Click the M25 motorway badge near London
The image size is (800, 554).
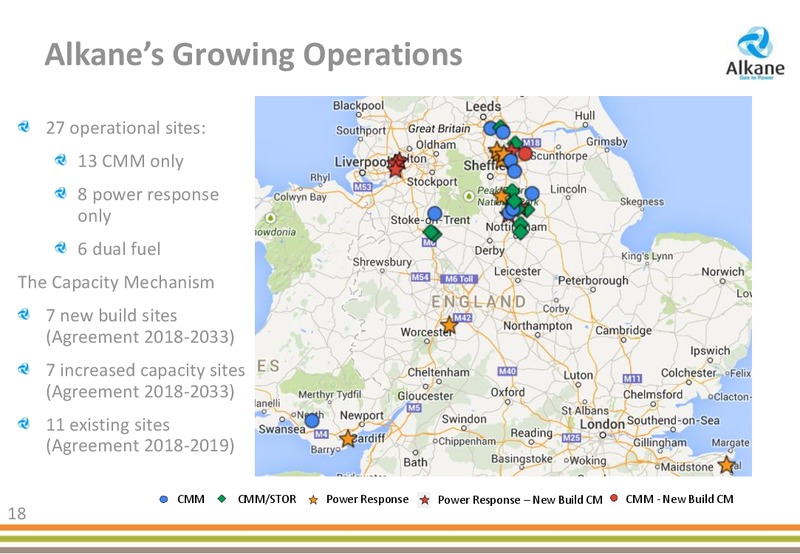point(571,438)
